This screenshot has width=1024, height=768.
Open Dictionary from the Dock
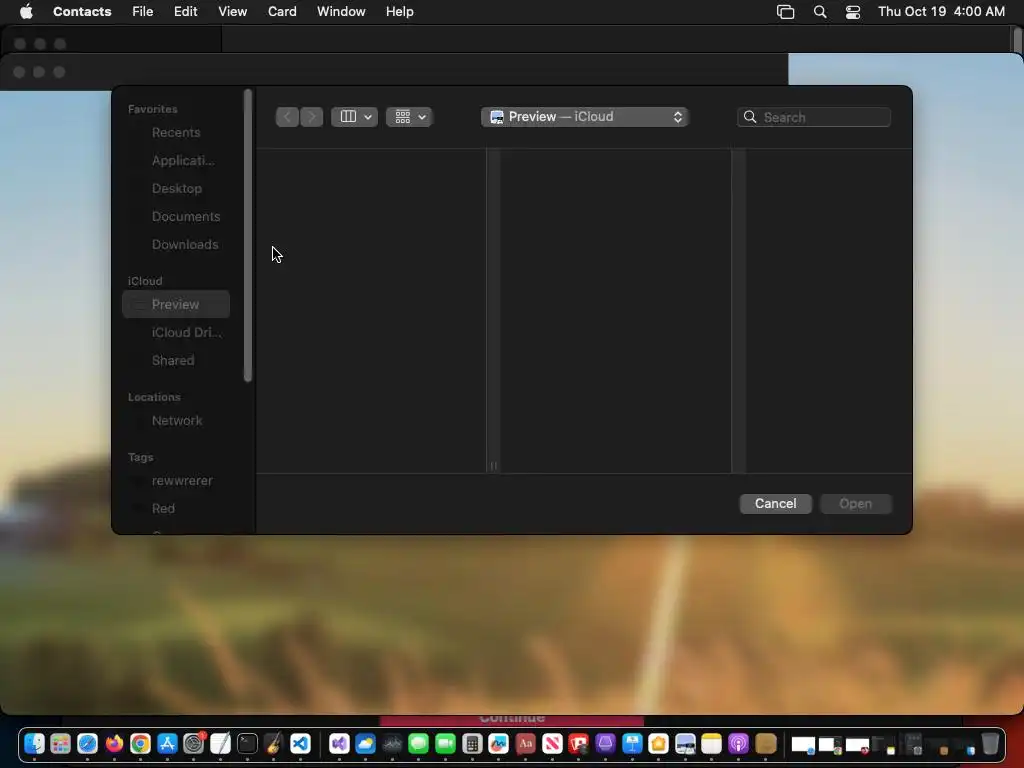(526, 744)
